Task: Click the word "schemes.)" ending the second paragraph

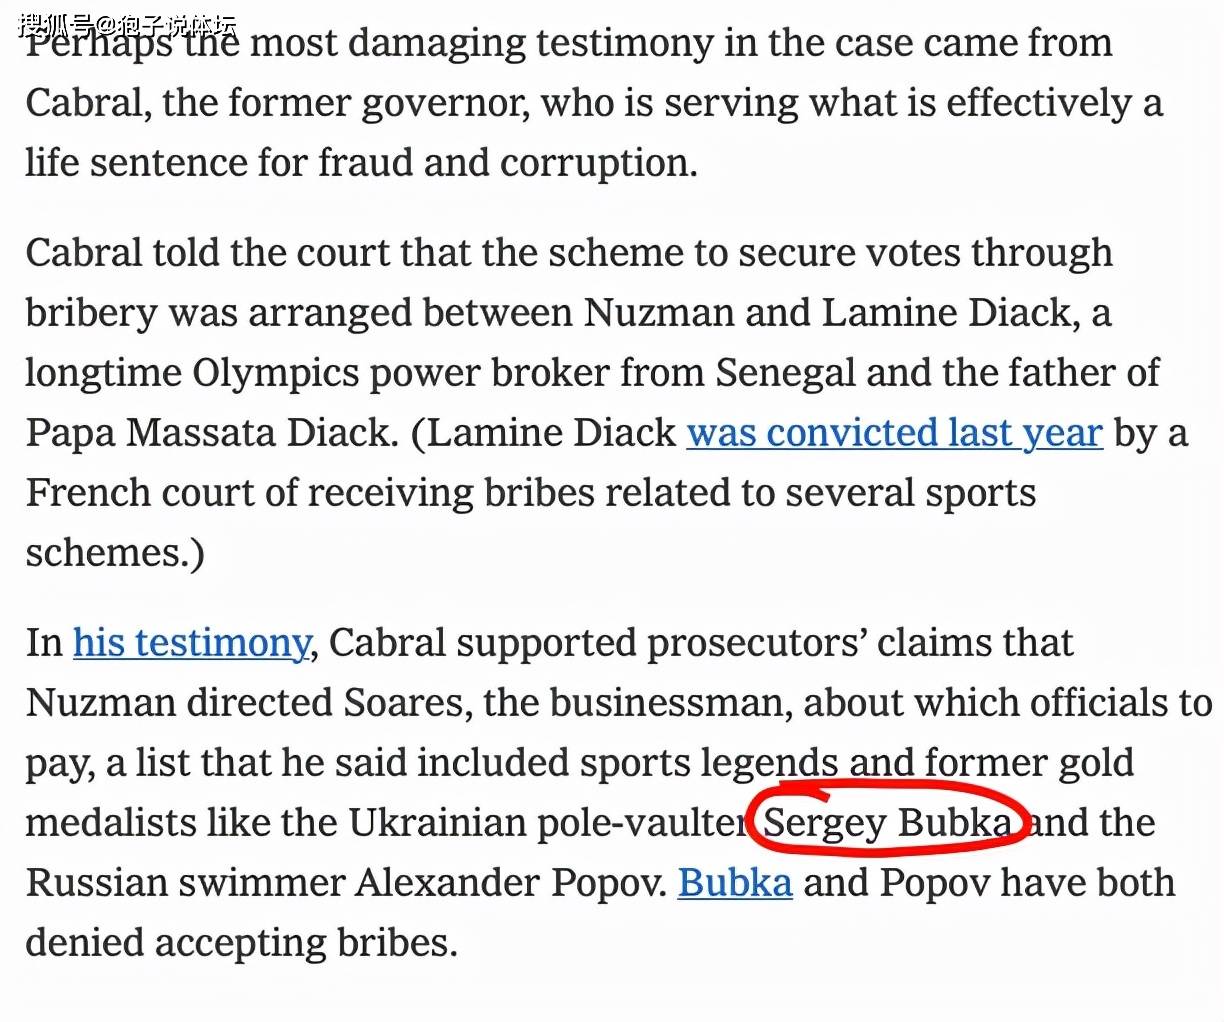Action: point(115,553)
